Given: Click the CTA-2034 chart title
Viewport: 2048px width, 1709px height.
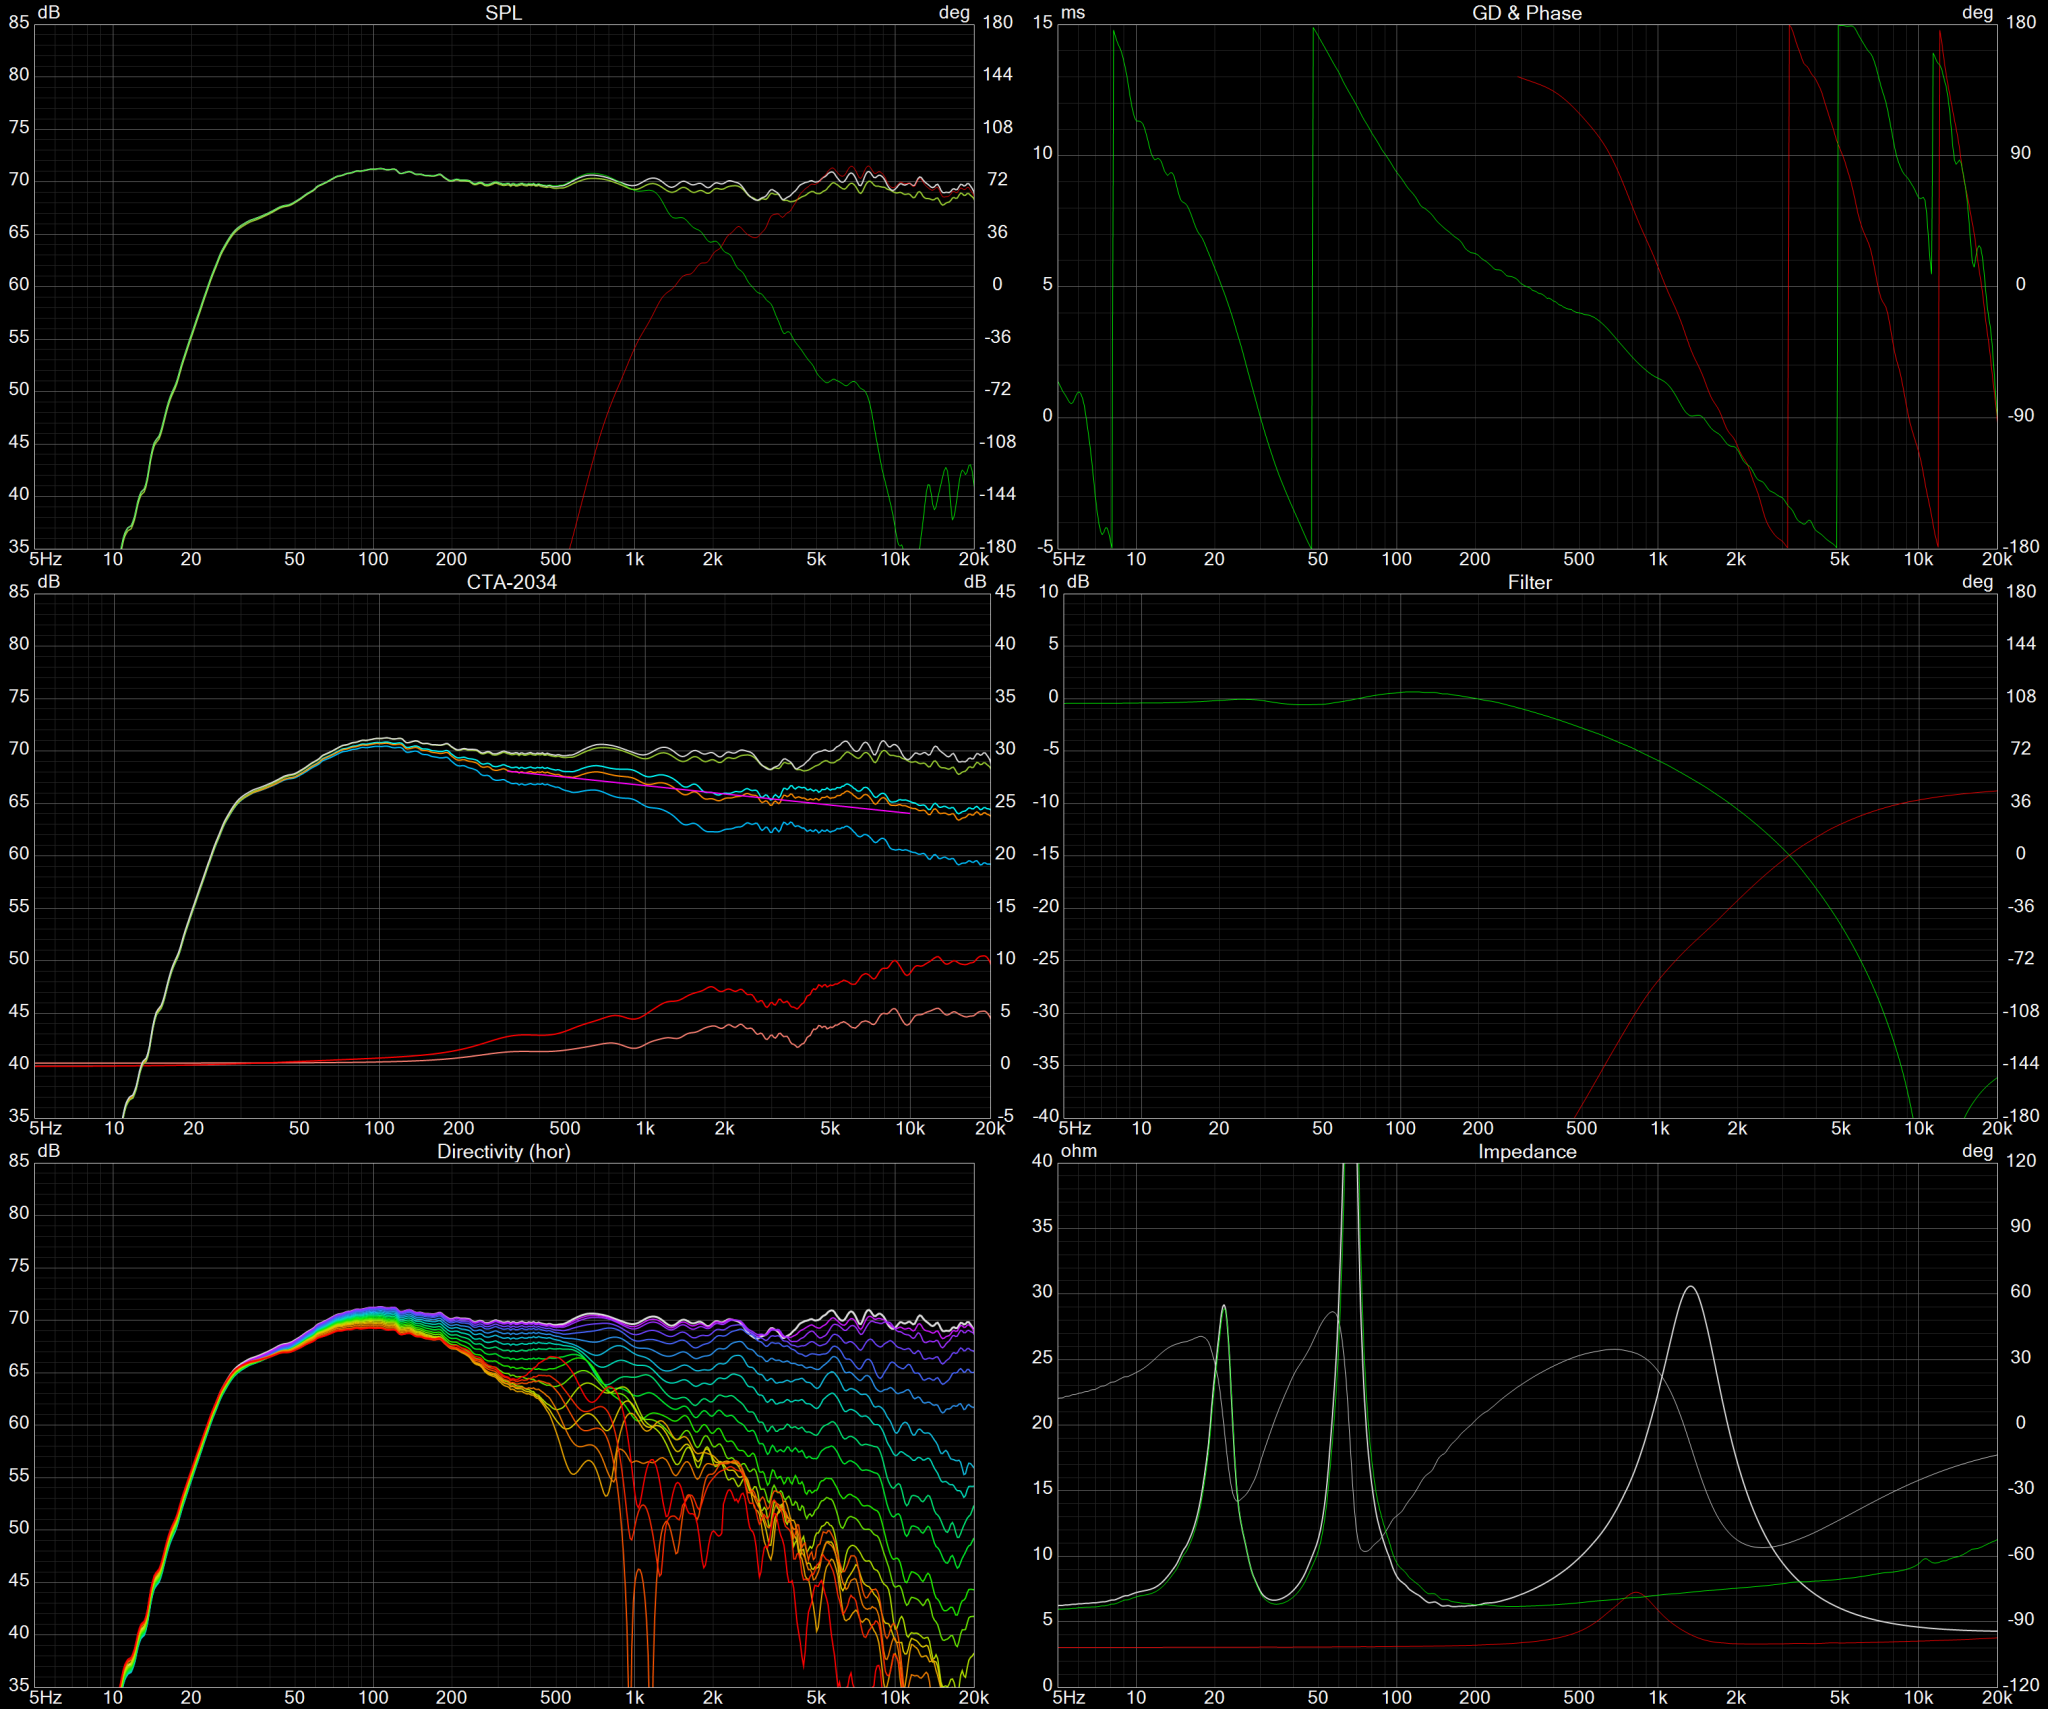Looking at the screenshot, I should coord(511,582).
